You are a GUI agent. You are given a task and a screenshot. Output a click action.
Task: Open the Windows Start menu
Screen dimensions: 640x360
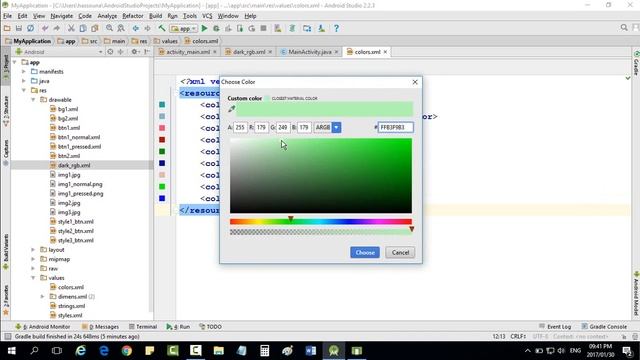tap(11, 351)
